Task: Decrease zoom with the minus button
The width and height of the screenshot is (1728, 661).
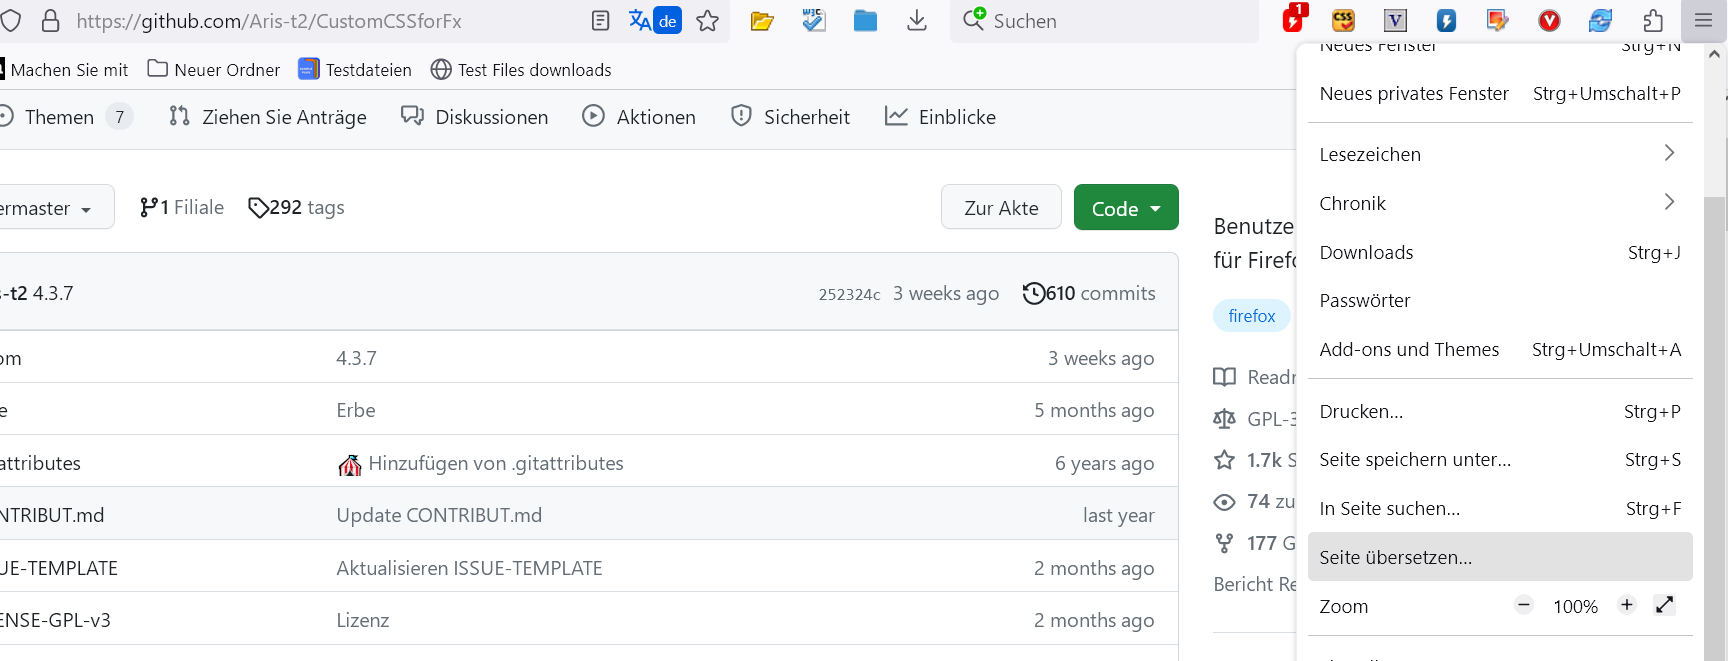Action: click(1523, 605)
